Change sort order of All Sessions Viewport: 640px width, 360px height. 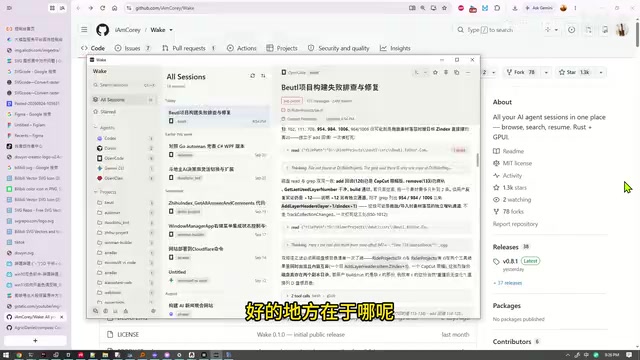pos(263,76)
